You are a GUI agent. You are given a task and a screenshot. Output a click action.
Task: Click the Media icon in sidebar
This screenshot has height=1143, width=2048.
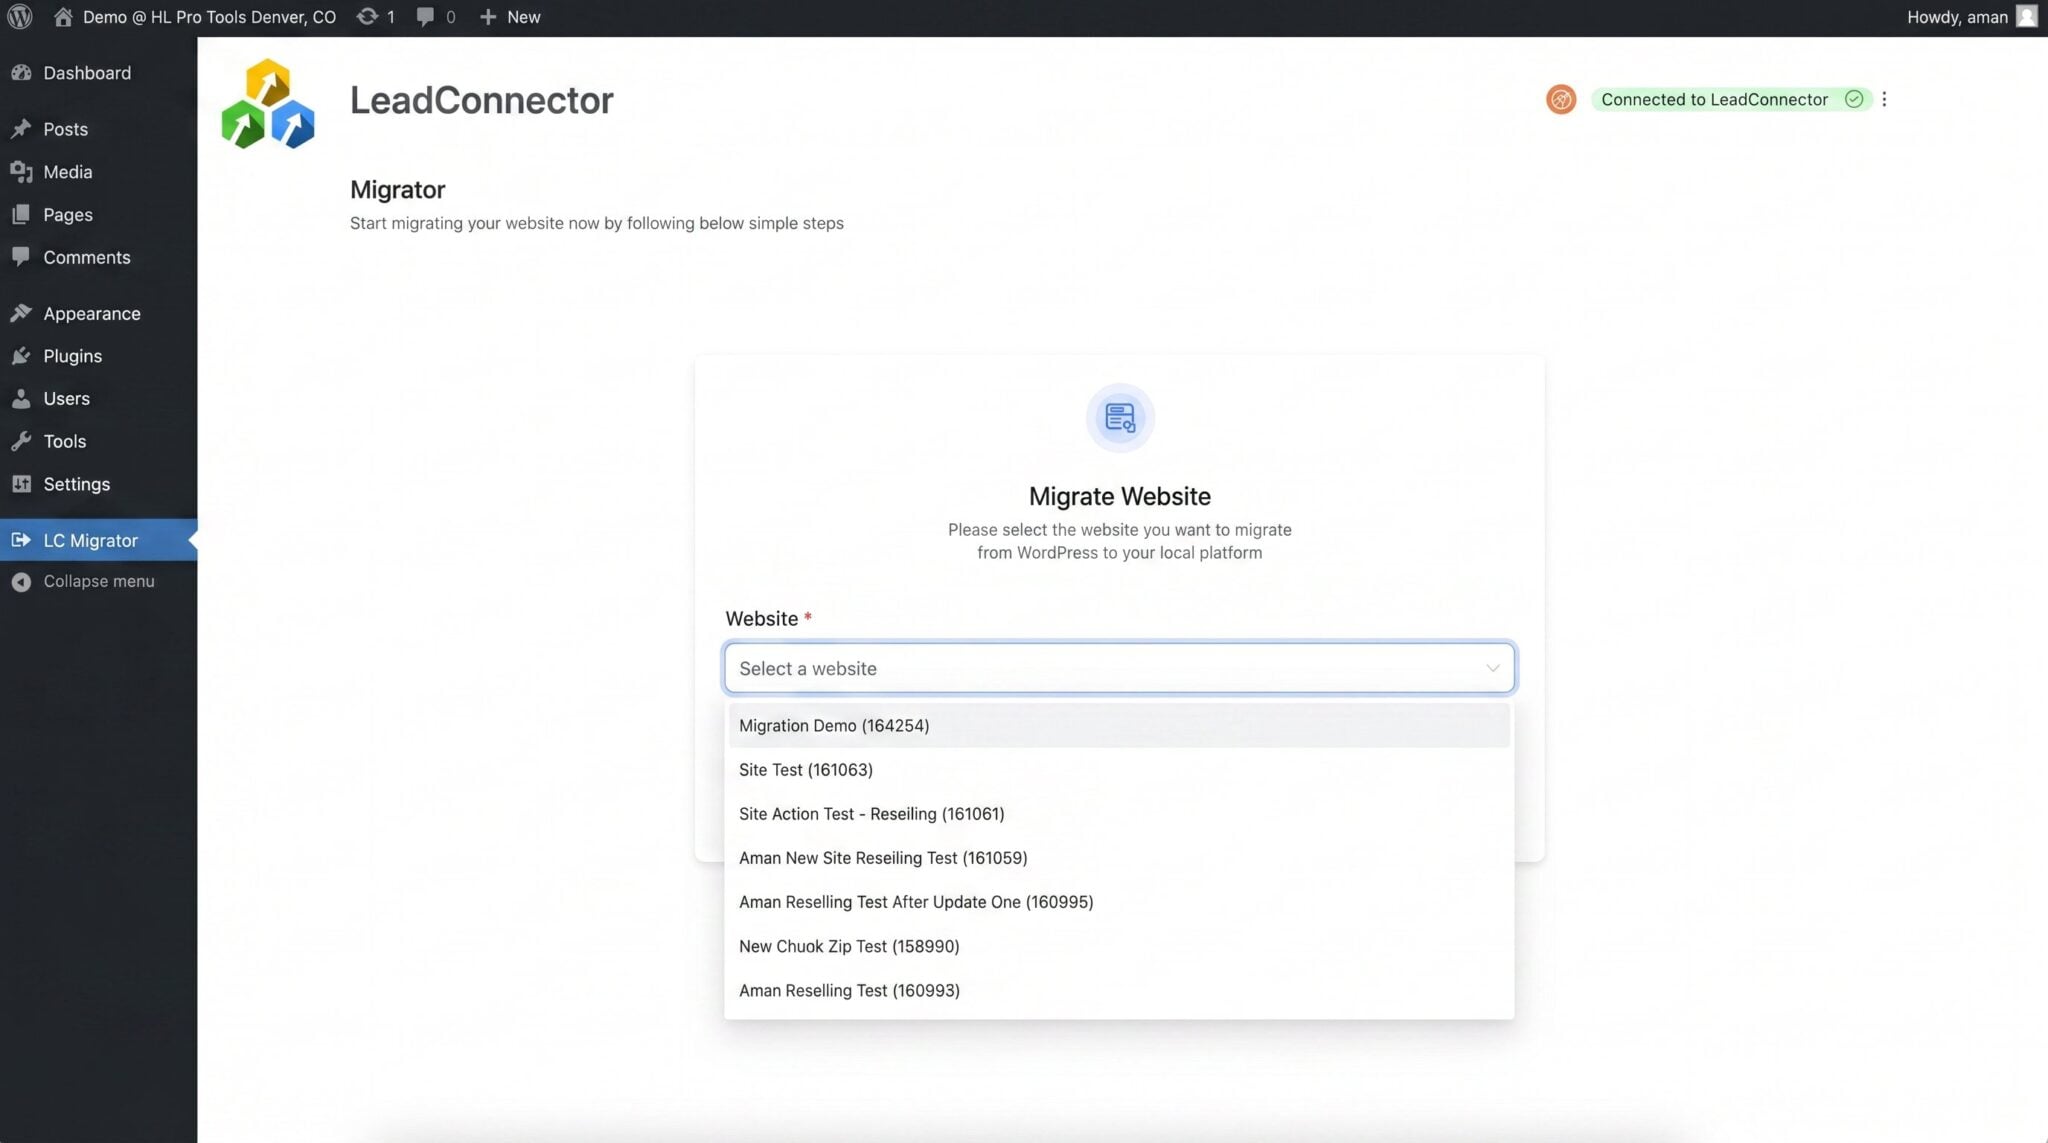[x=21, y=172]
